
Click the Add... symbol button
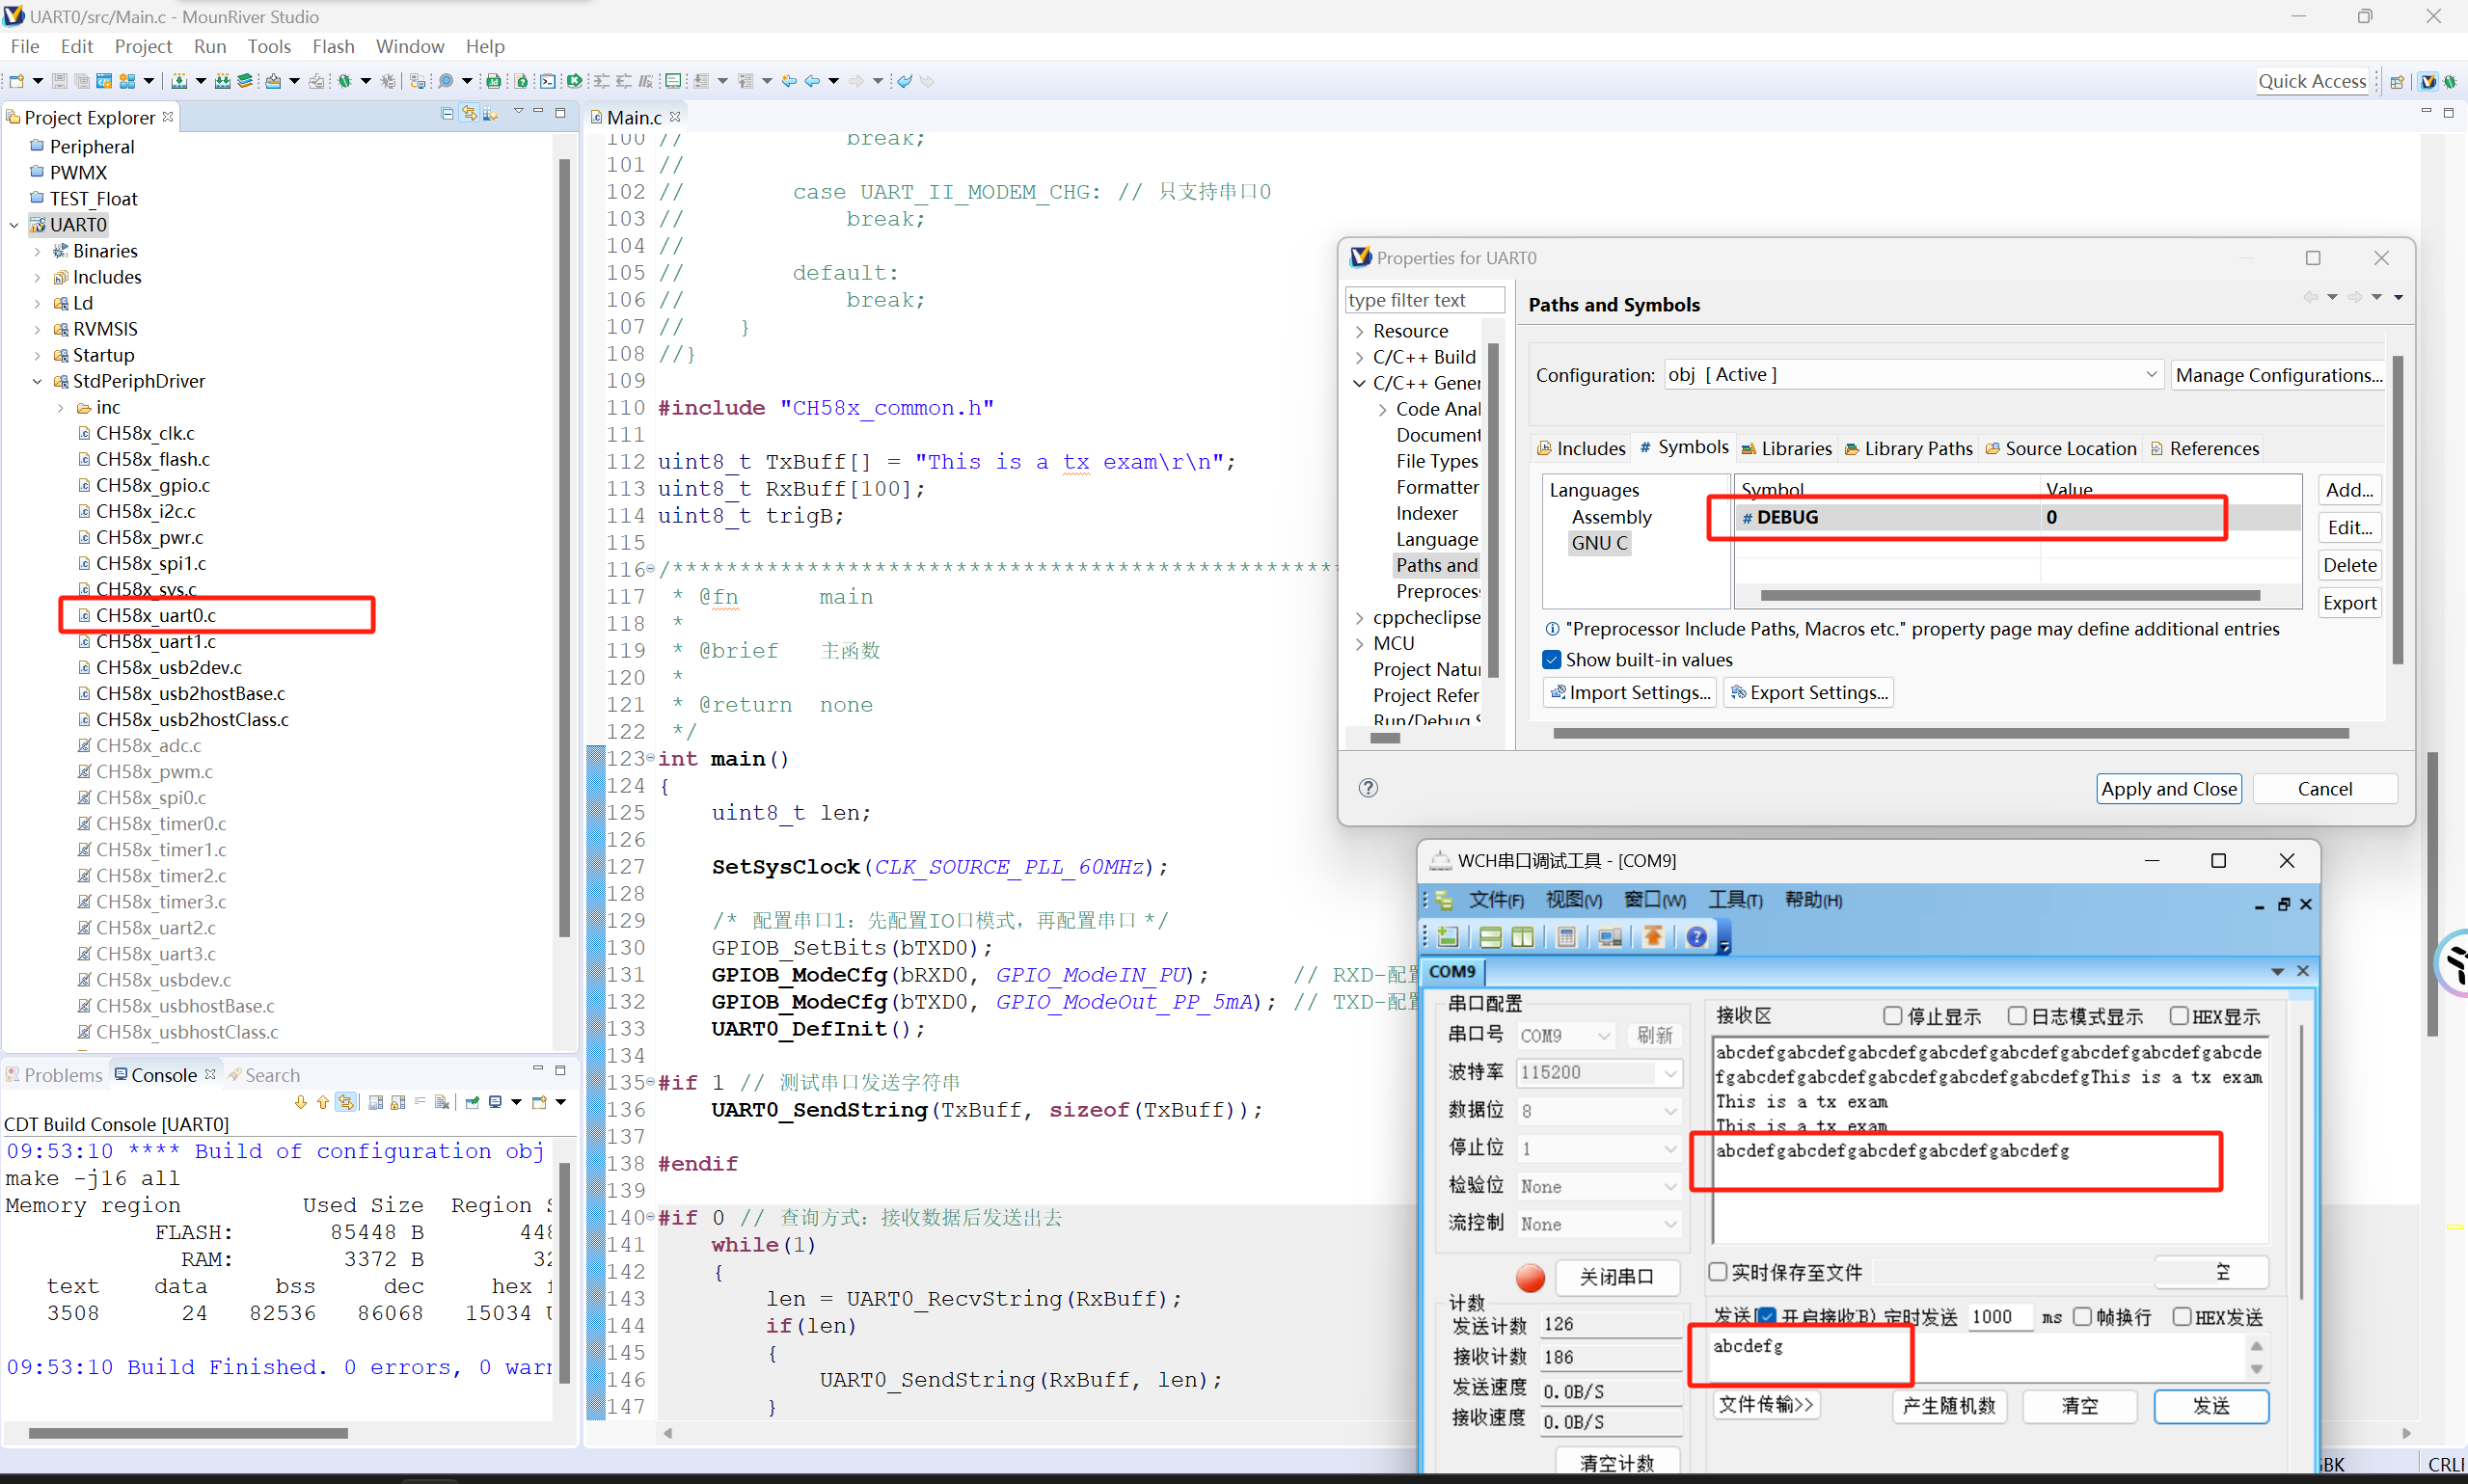click(x=2349, y=490)
